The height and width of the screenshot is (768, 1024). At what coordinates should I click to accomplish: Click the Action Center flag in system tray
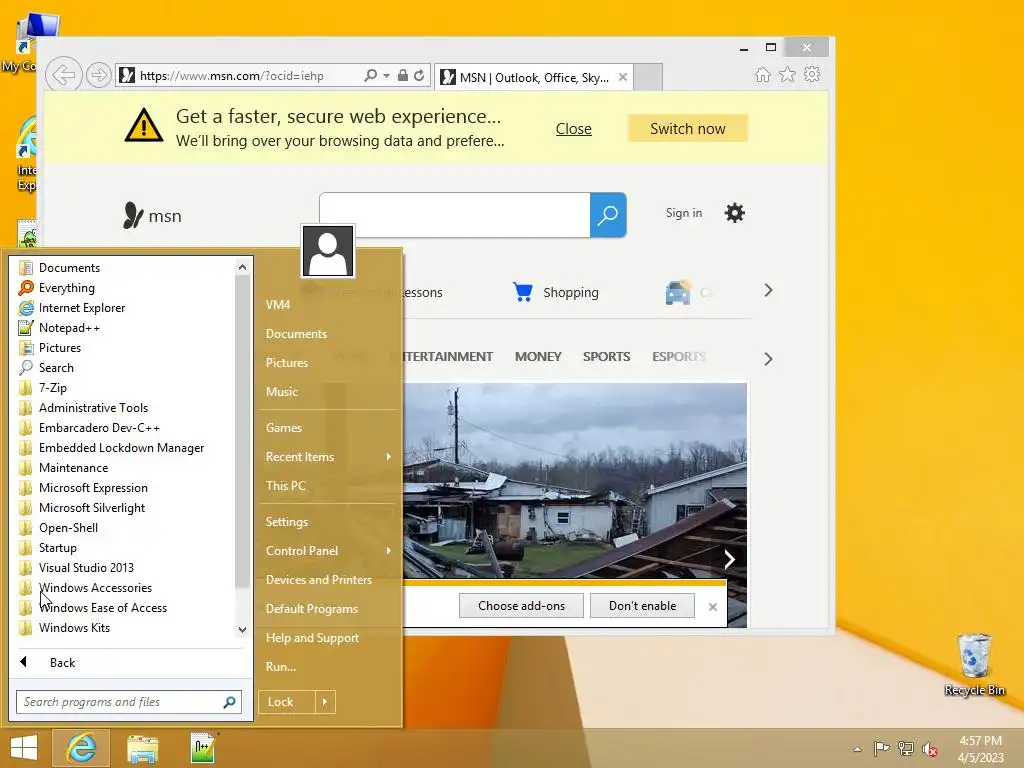coord(881,748)
